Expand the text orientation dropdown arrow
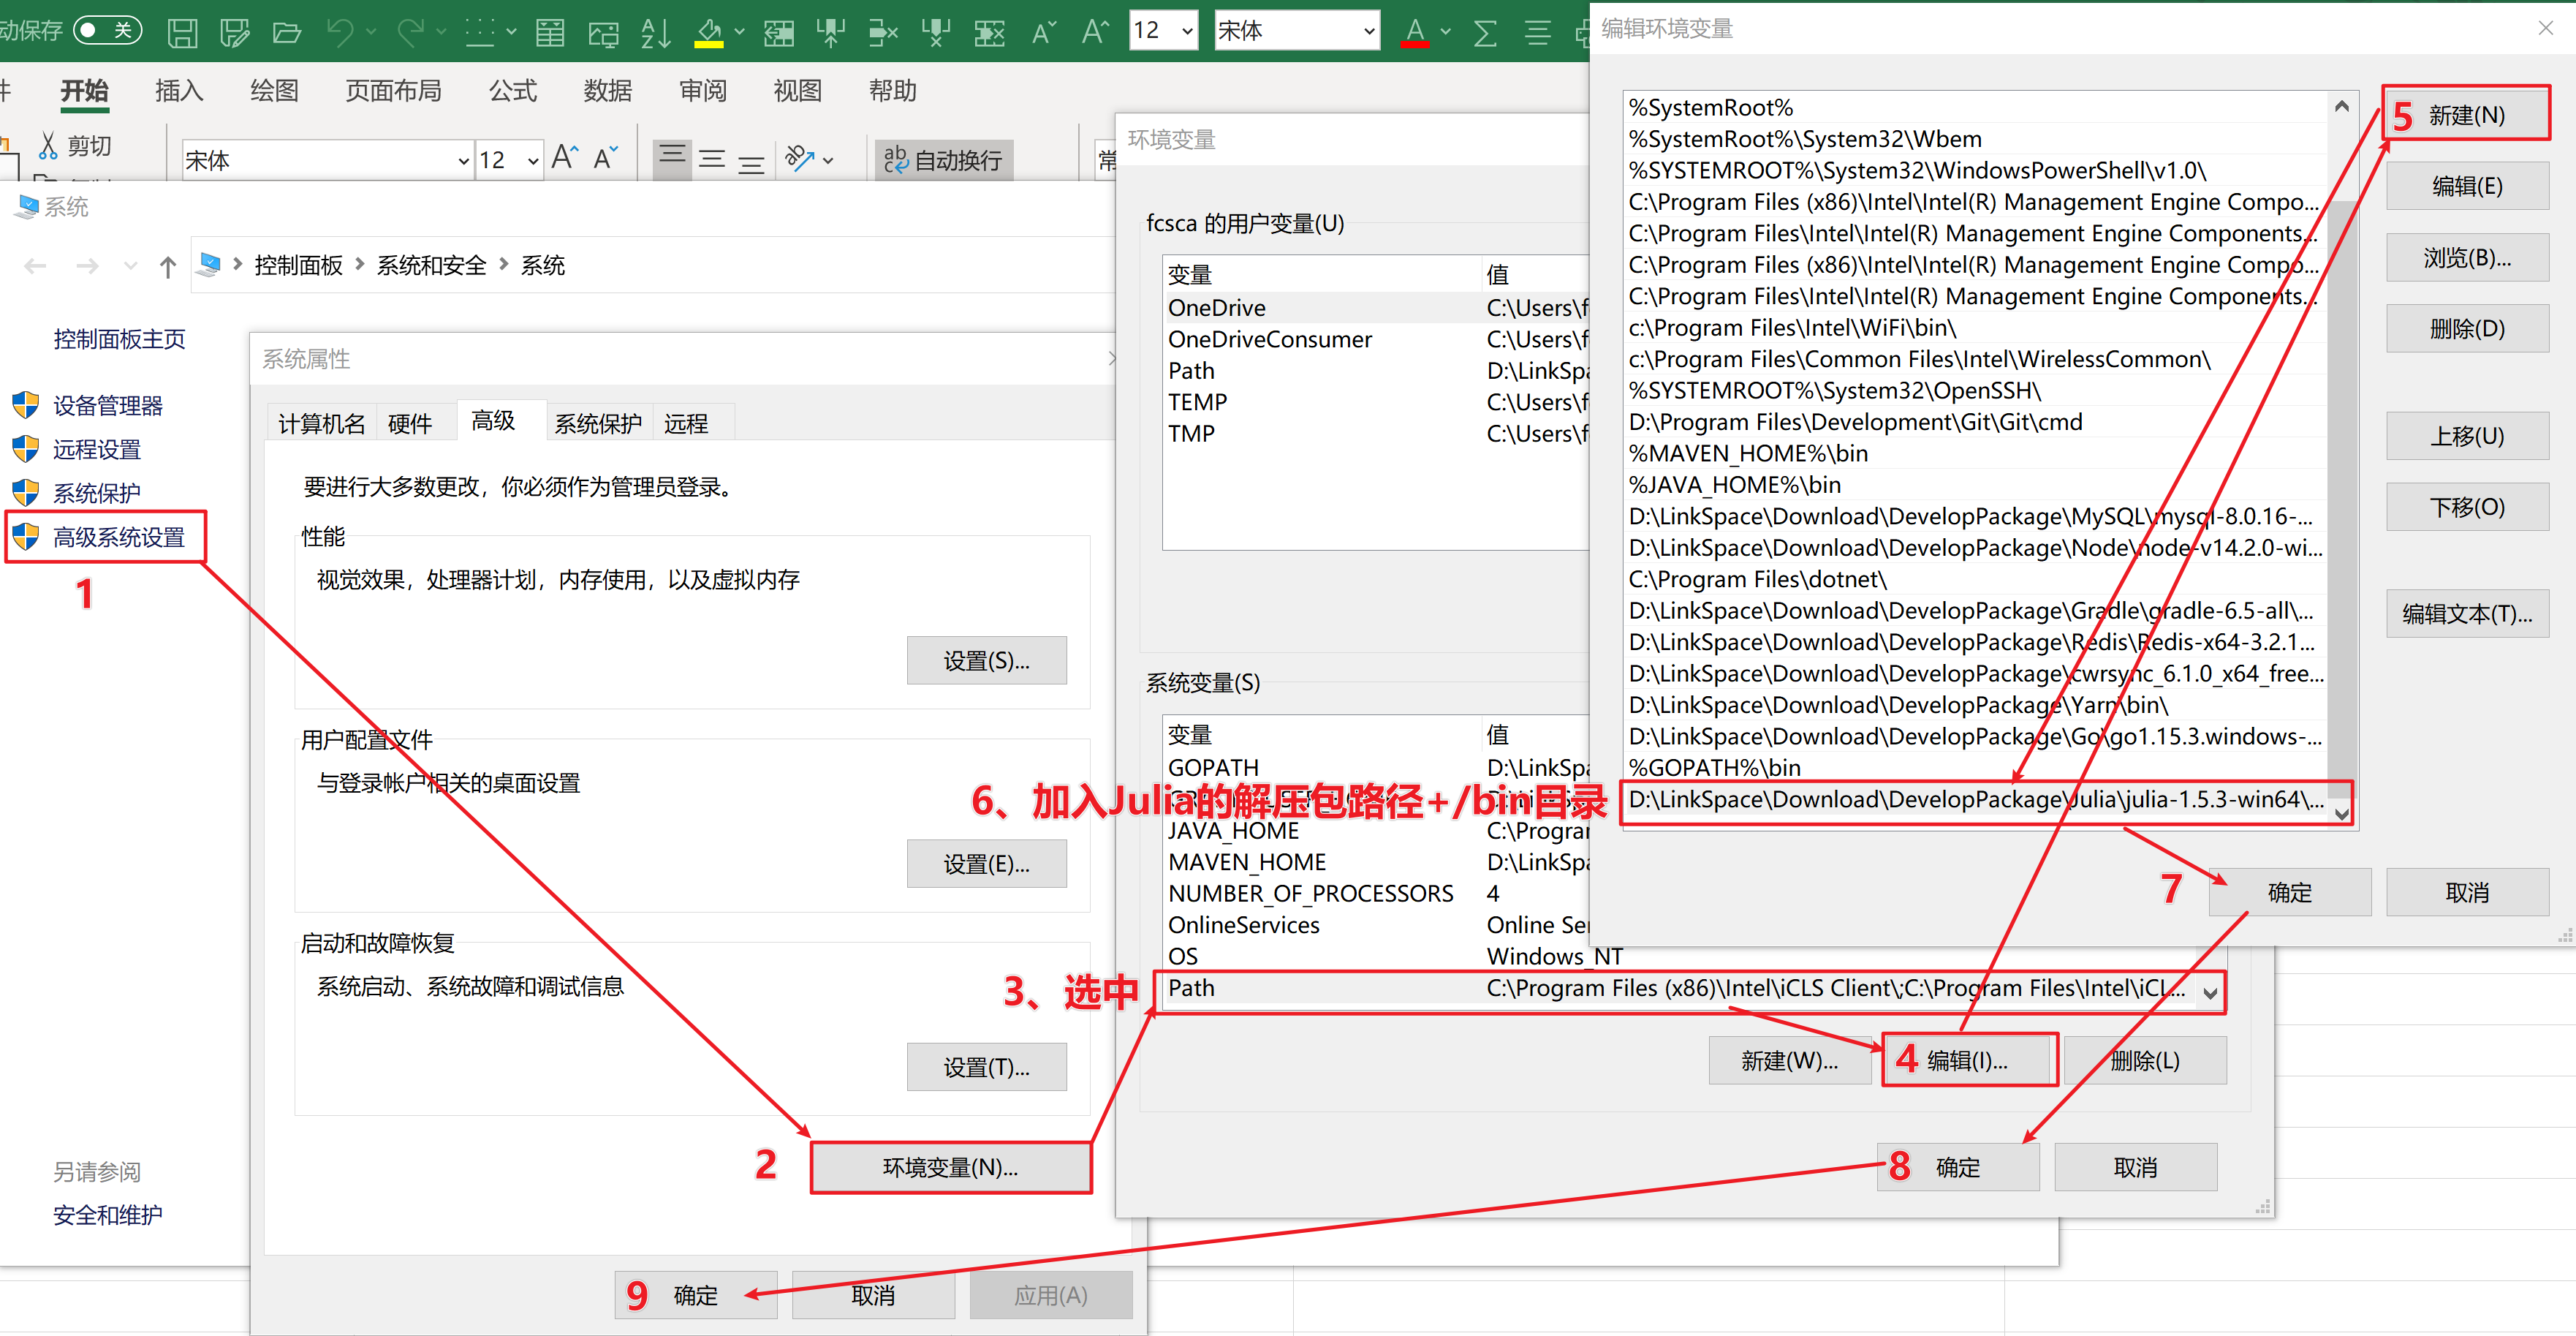The width and height of the screenshot is (2576, 1336). coord(828,160)
